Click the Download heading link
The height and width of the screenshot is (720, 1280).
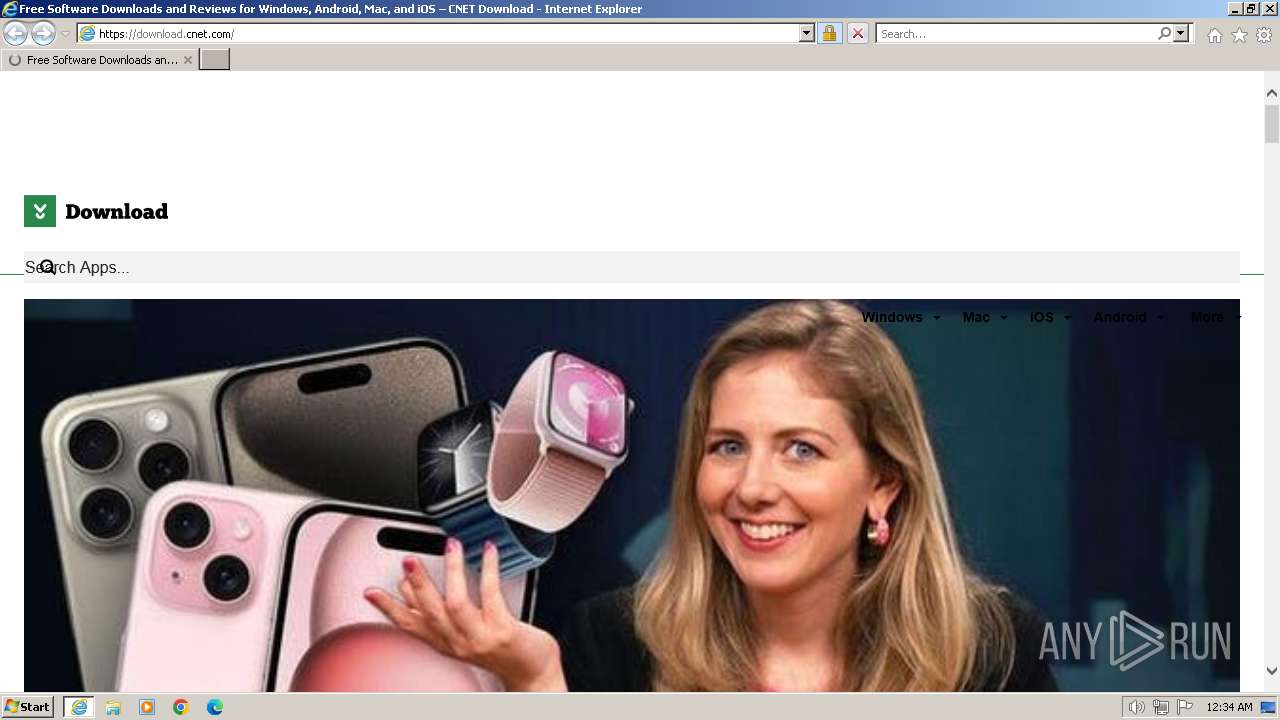point(116,211)
